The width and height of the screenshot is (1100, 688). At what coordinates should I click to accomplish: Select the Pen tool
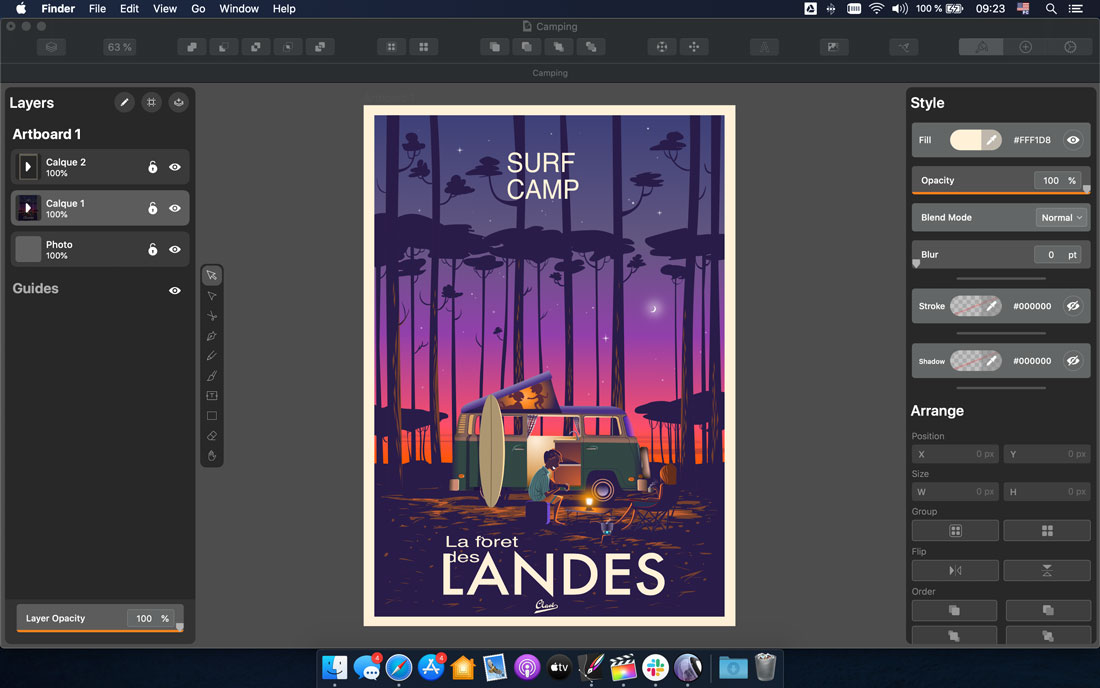tap(212, 336)
